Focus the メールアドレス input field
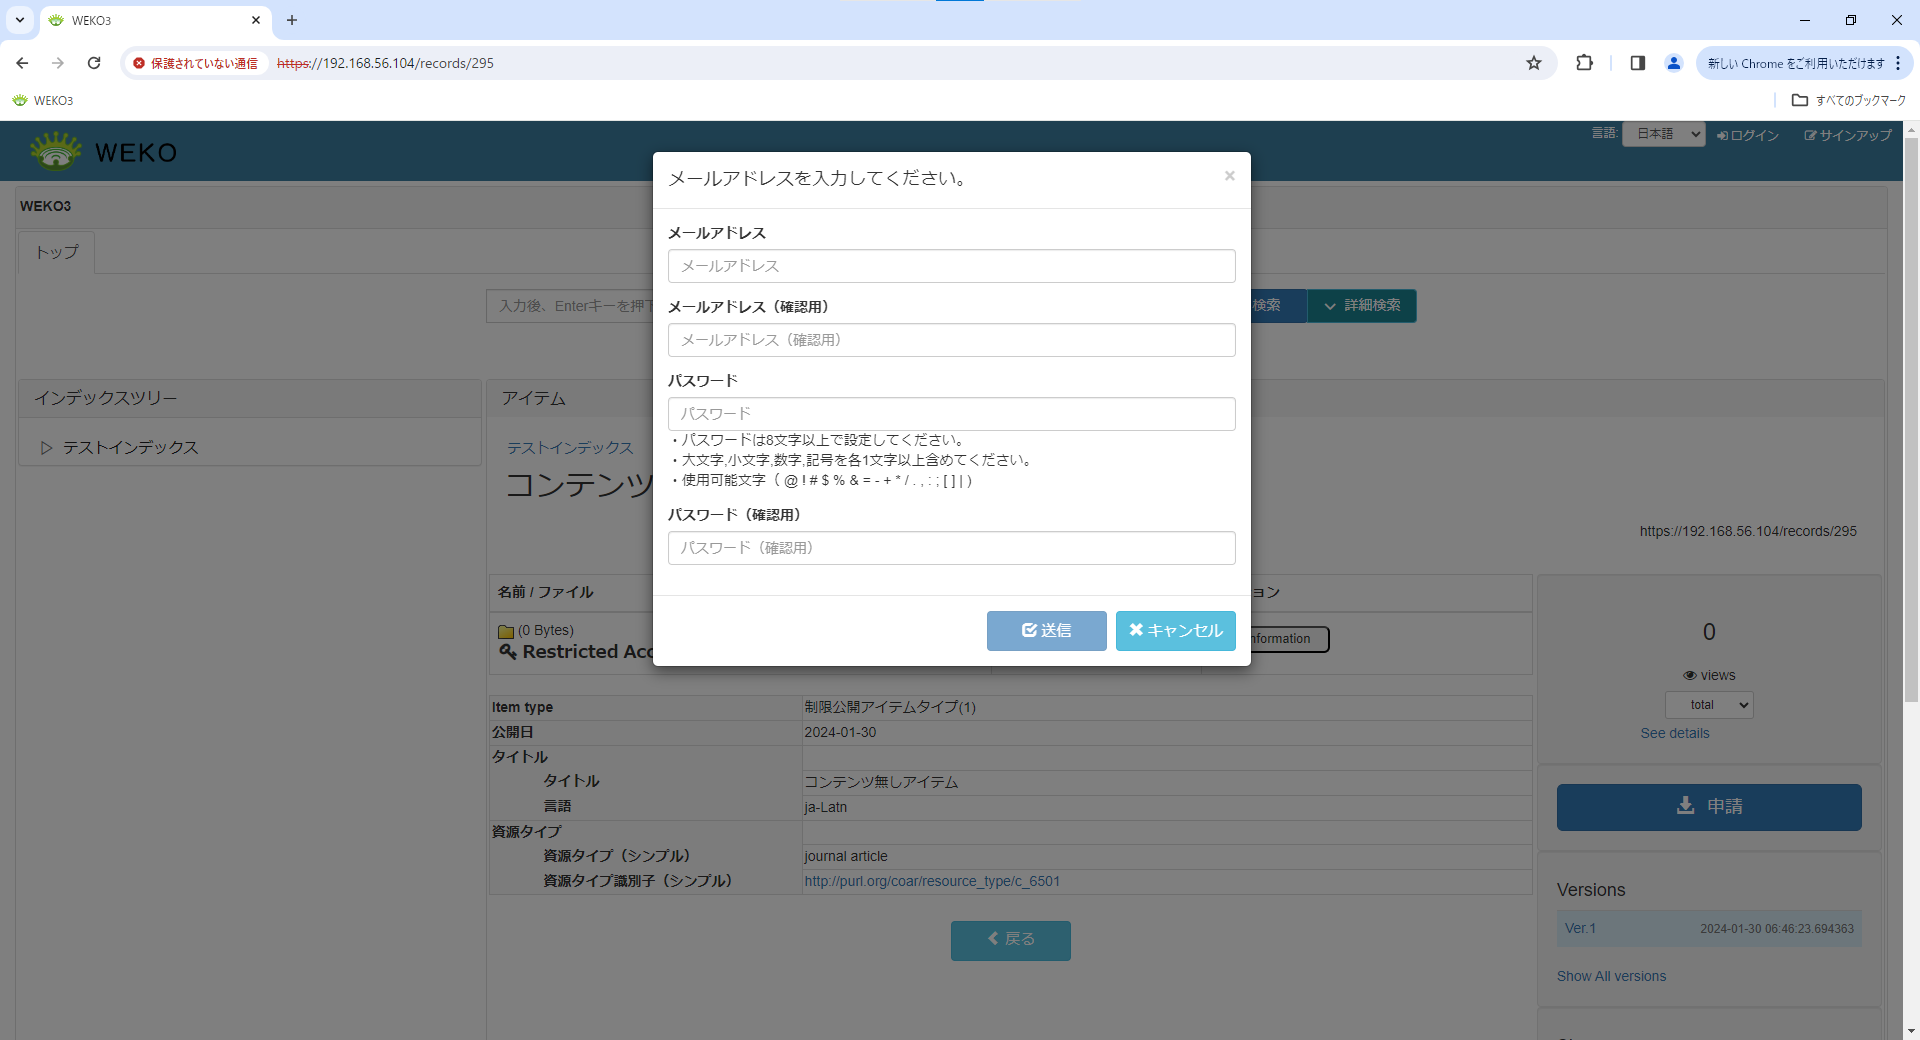The height and width of the screenshot is (1040, 1920). tap(951, 266)
